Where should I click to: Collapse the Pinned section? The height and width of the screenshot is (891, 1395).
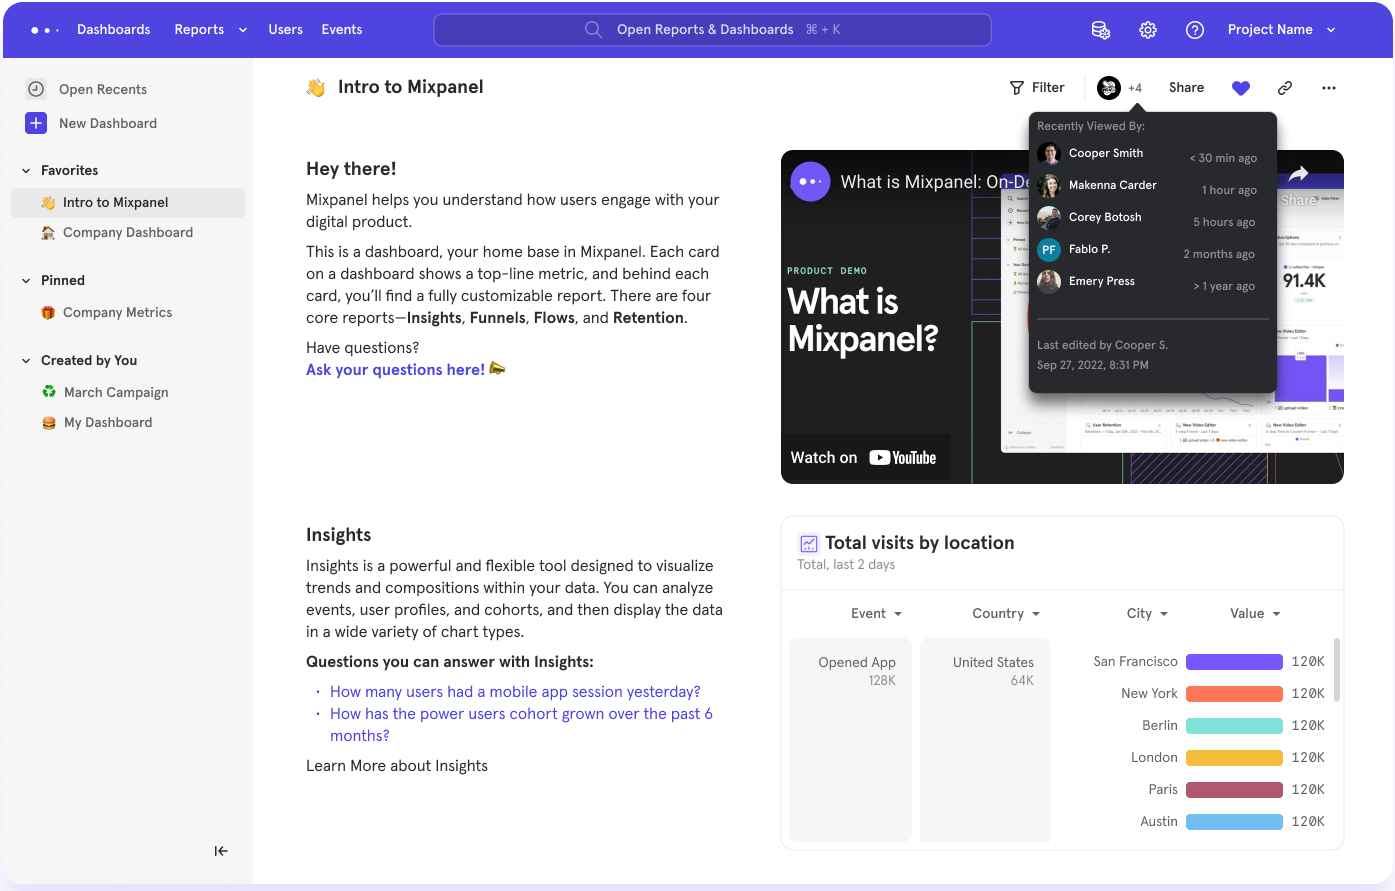pos(26,281)
